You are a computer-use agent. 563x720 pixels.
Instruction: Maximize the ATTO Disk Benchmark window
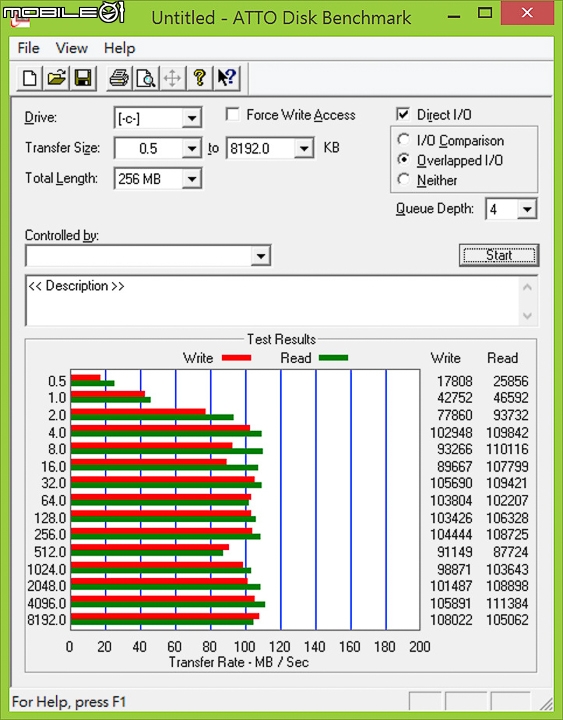click(484, 14)
